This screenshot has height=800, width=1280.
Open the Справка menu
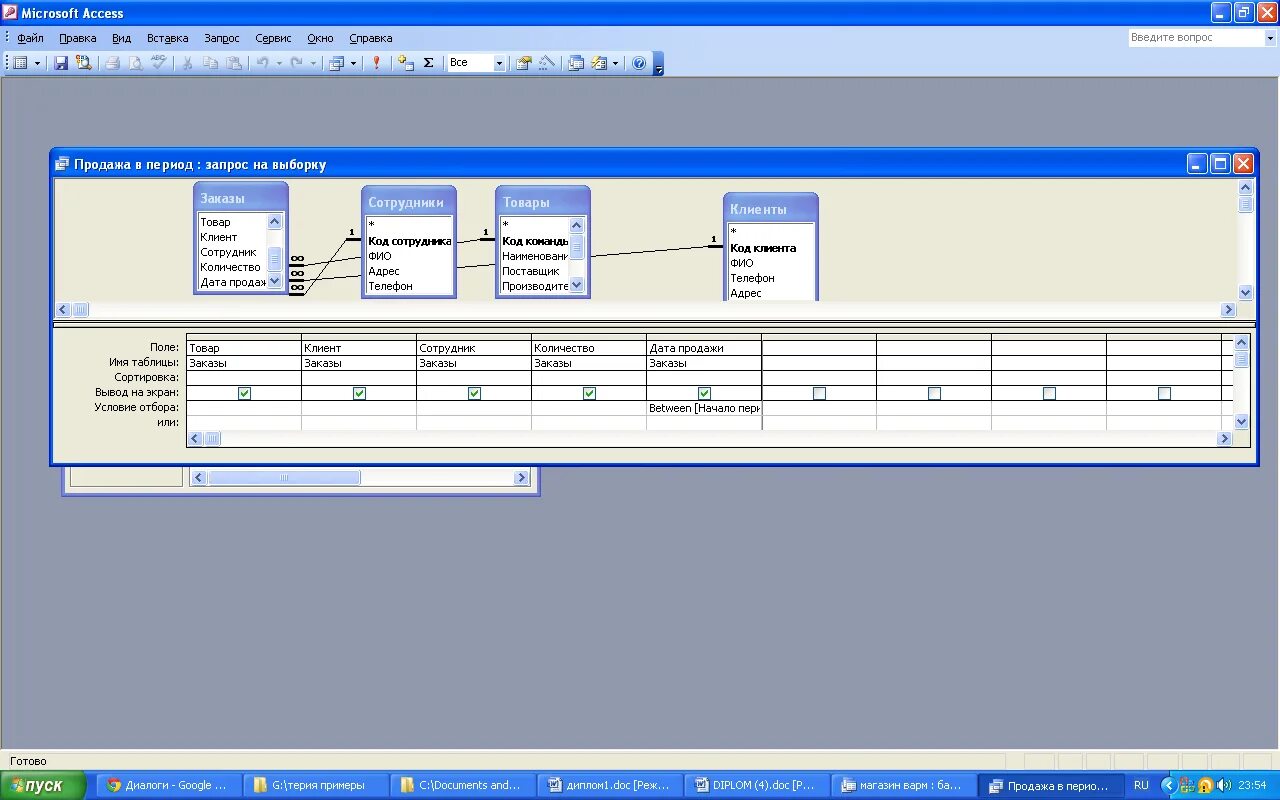point(370,38)
